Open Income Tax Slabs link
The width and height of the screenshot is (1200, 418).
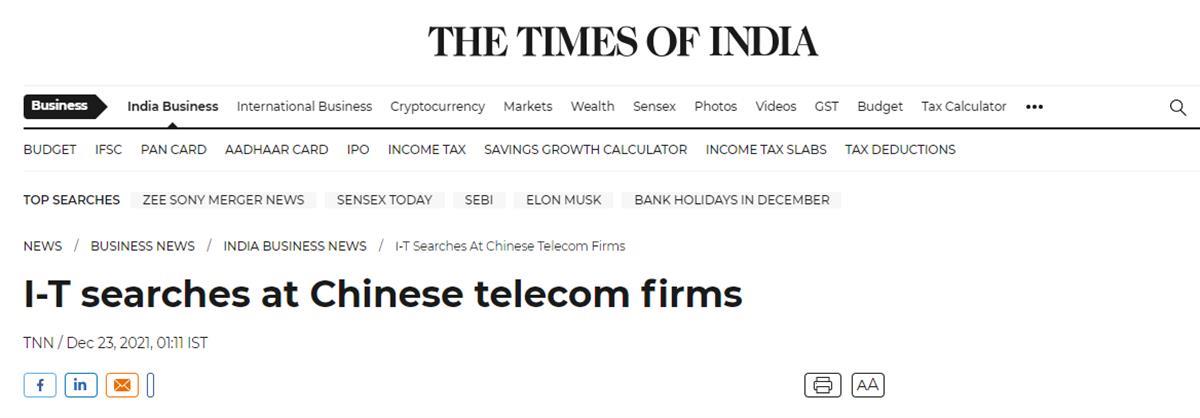(766, 149)
